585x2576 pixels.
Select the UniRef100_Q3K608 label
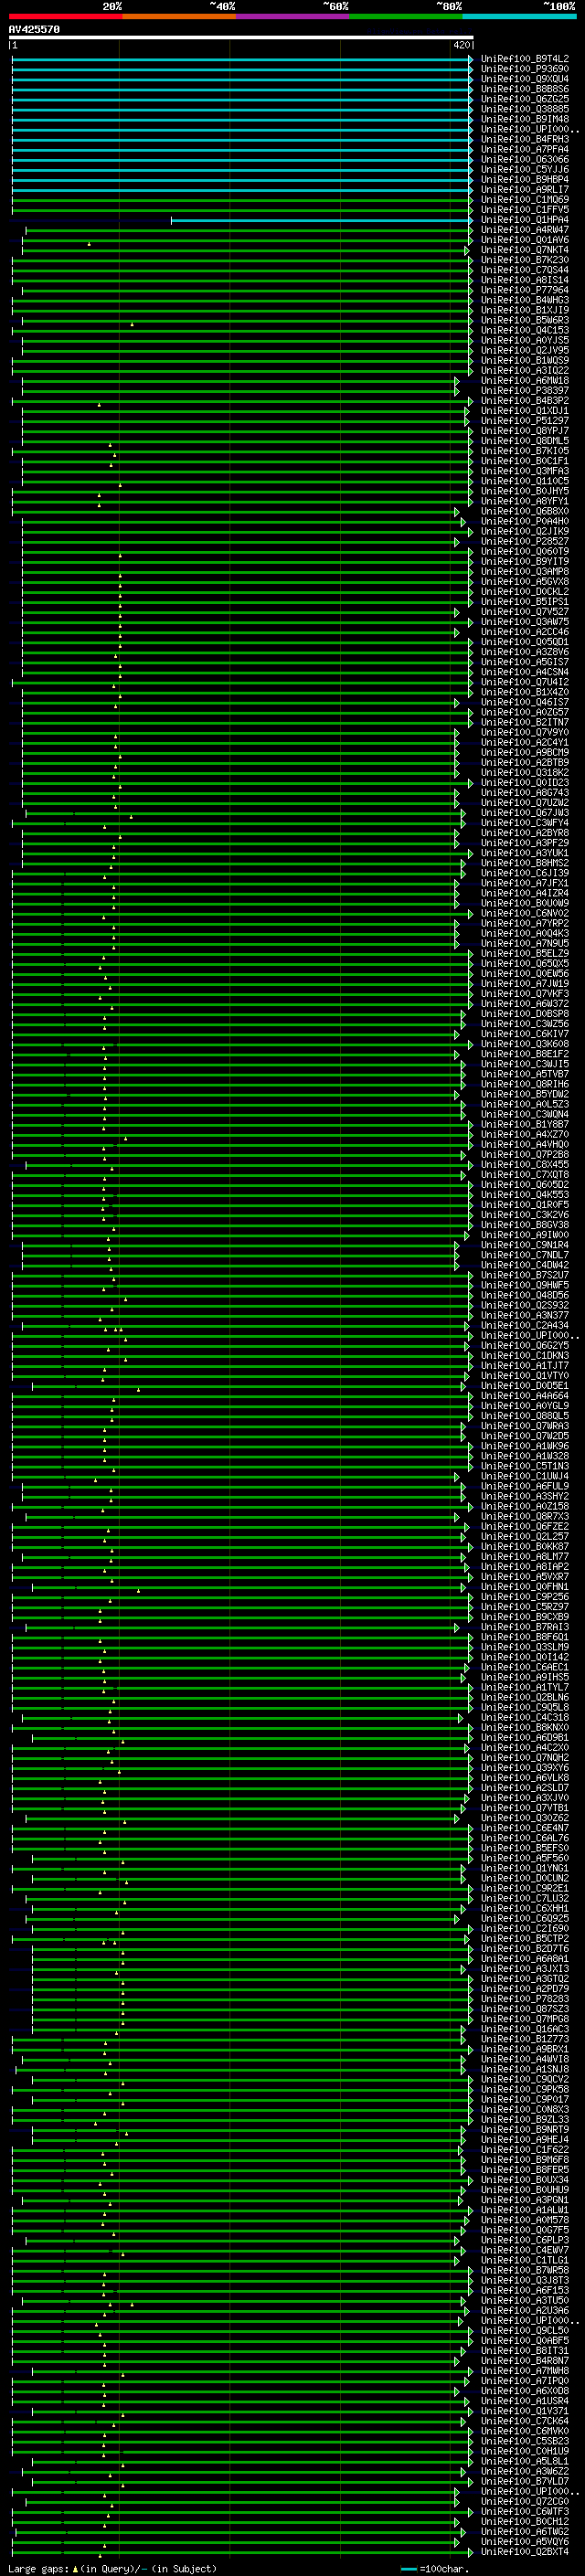click(525, 1044)
